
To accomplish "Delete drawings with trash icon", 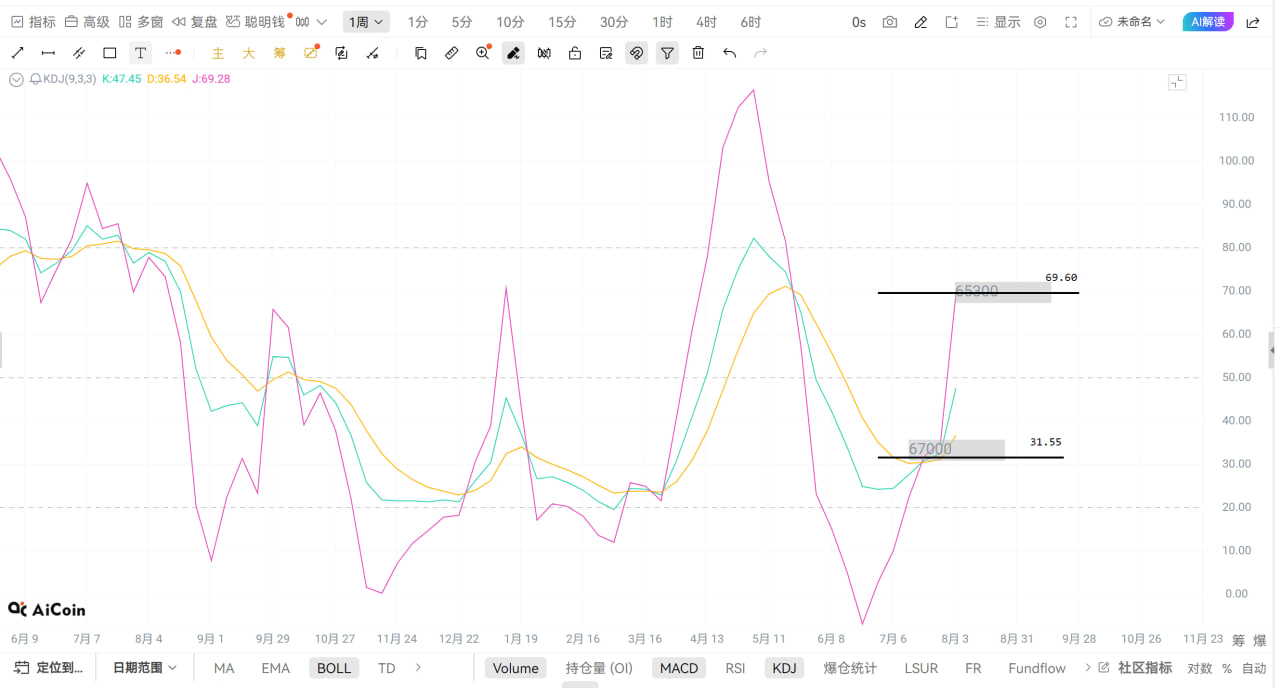I will coord(698,53).
